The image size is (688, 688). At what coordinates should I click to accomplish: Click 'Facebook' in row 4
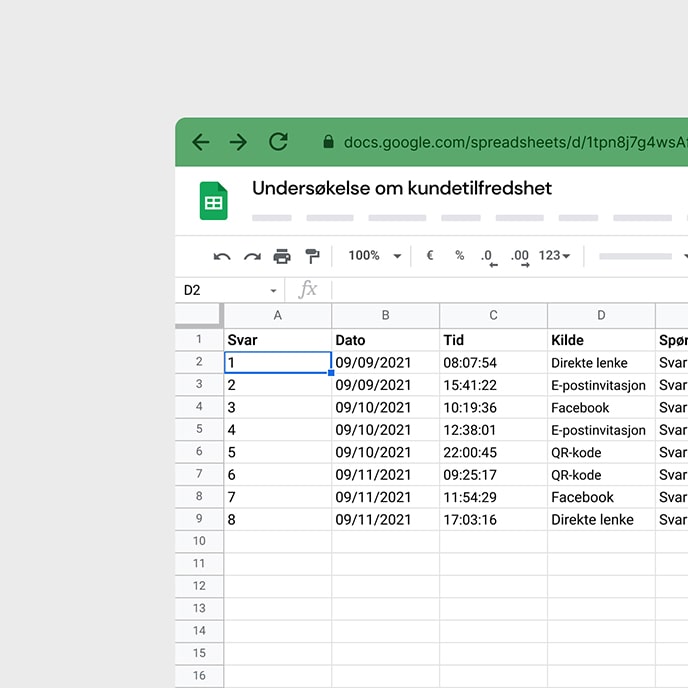(x=602, y=407)
